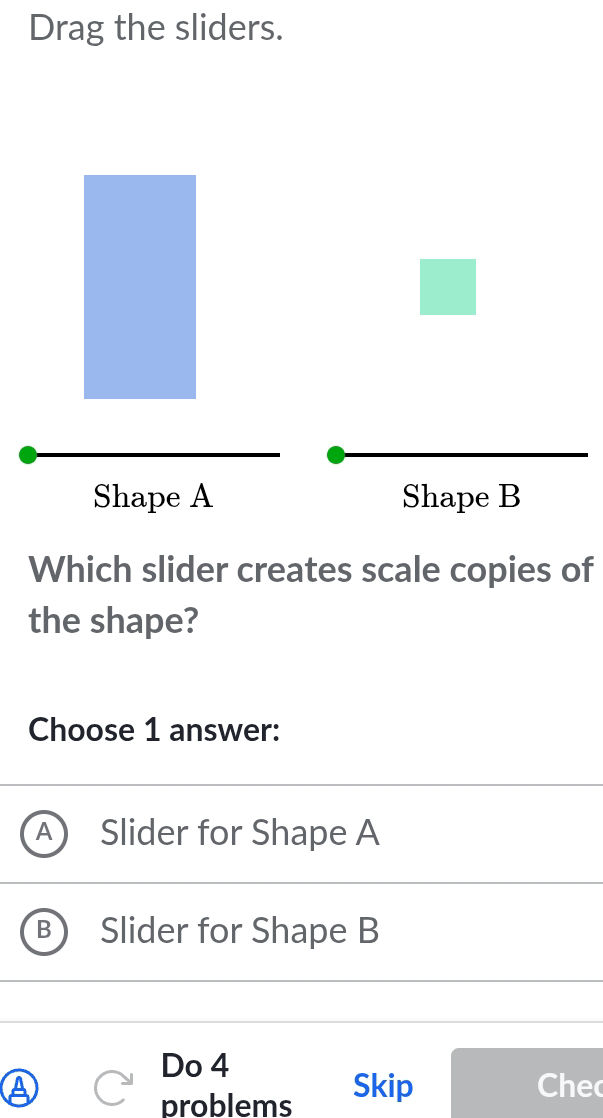Click the blue circled A mascot icon

22,1088
